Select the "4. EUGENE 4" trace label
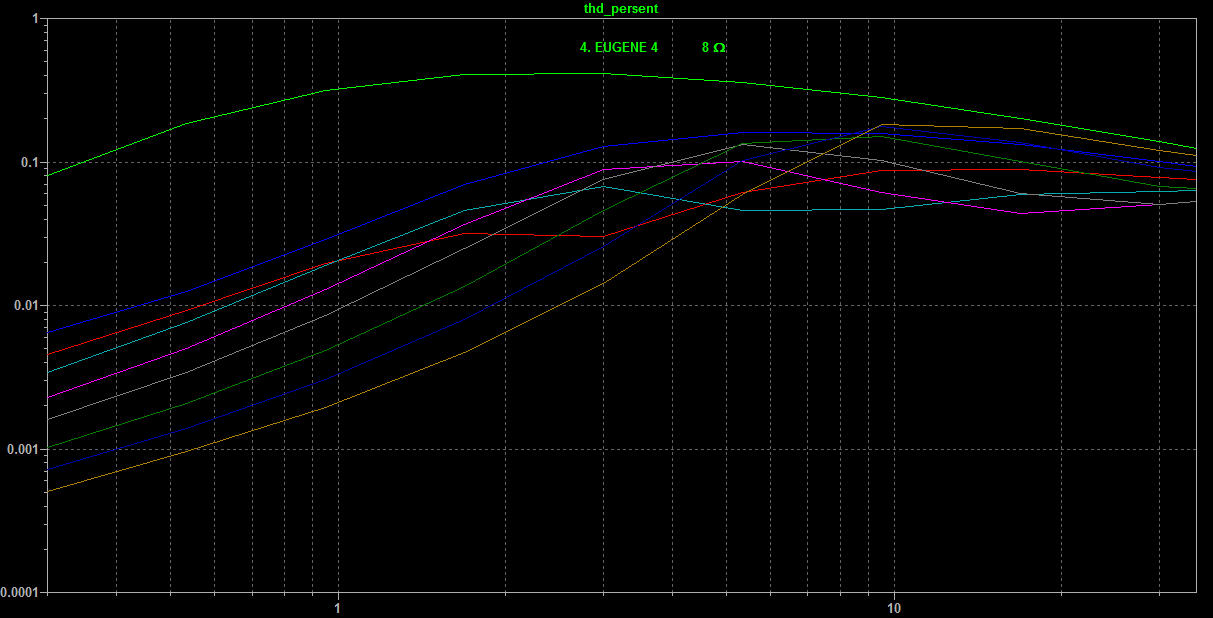The height and width of the screenshot is (618, 1213). (619, 47)
